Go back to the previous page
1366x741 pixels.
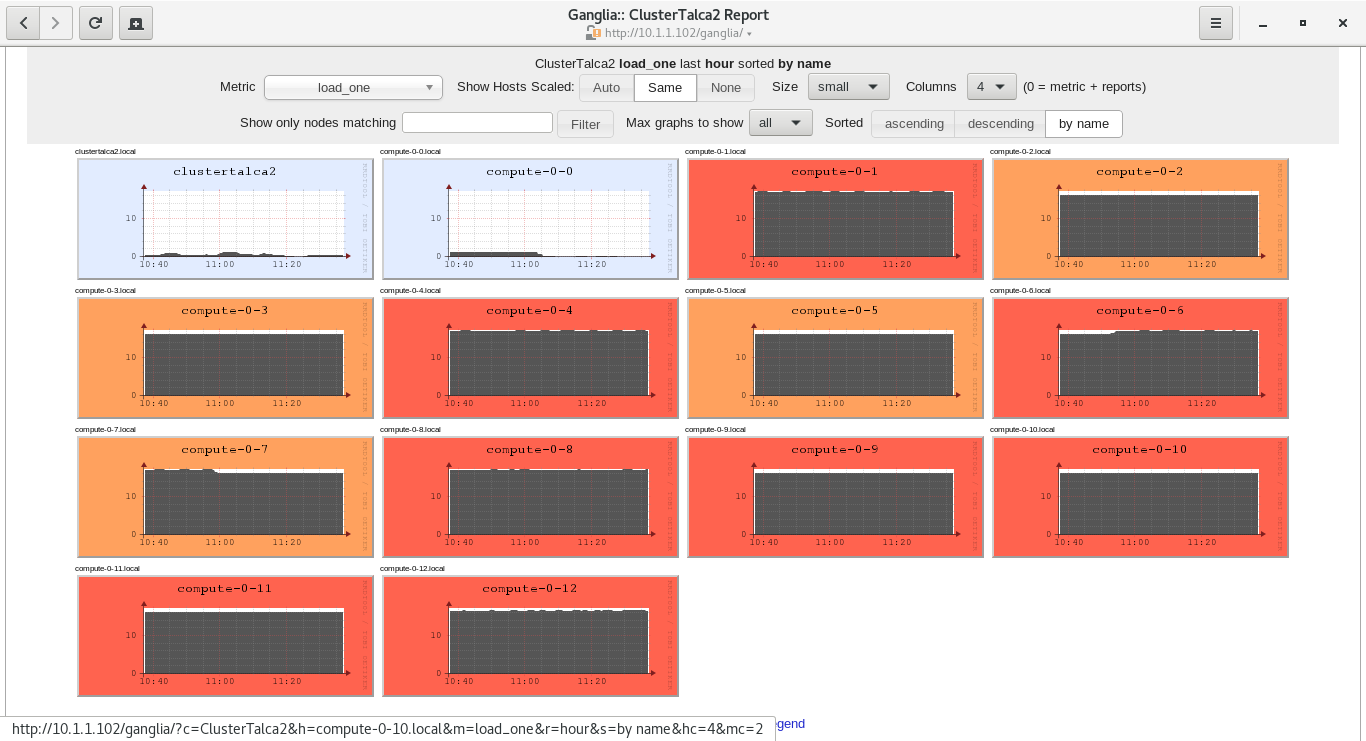coord(23,23)
